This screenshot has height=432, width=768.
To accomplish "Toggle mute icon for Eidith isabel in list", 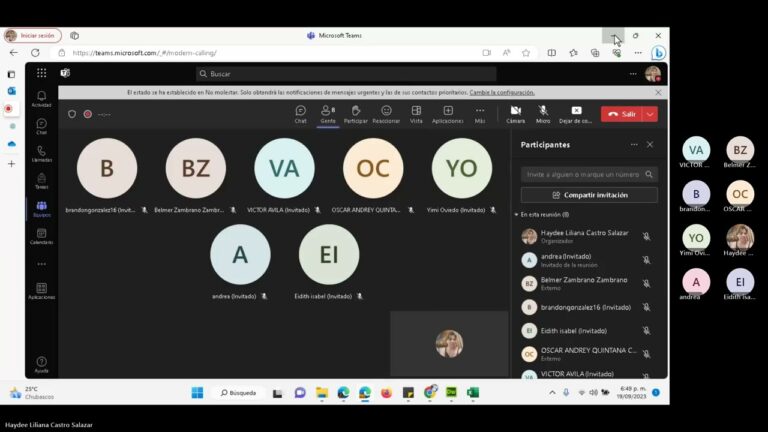I will point(646,331).
